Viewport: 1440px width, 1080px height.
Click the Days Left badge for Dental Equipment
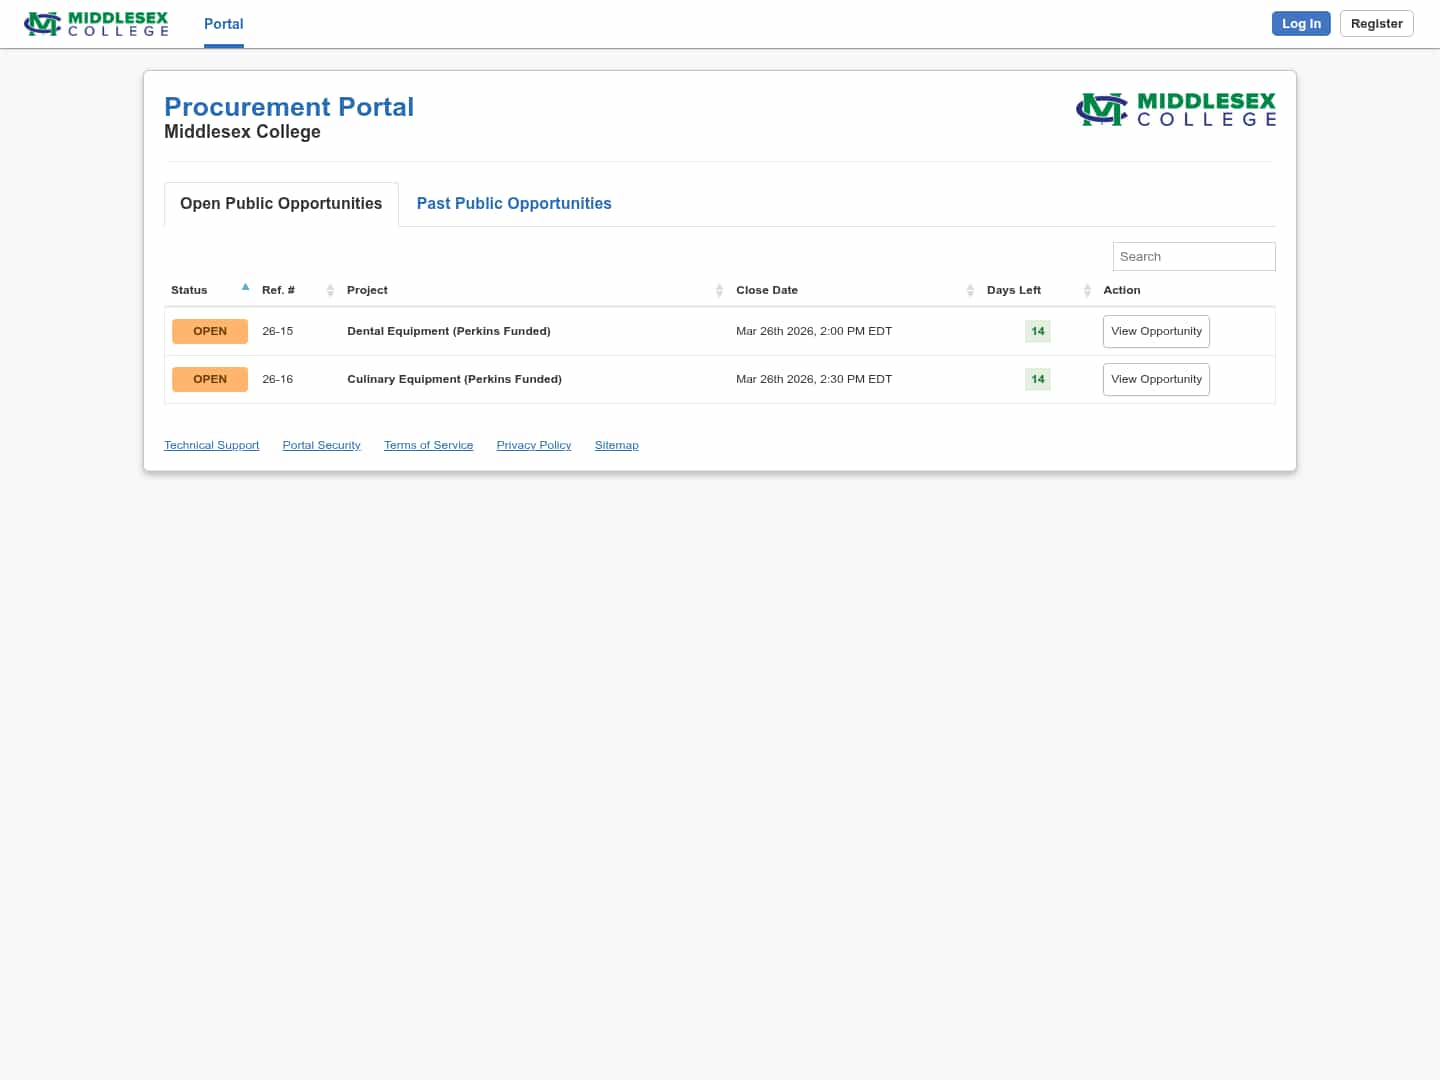(x=1037, y=331)
